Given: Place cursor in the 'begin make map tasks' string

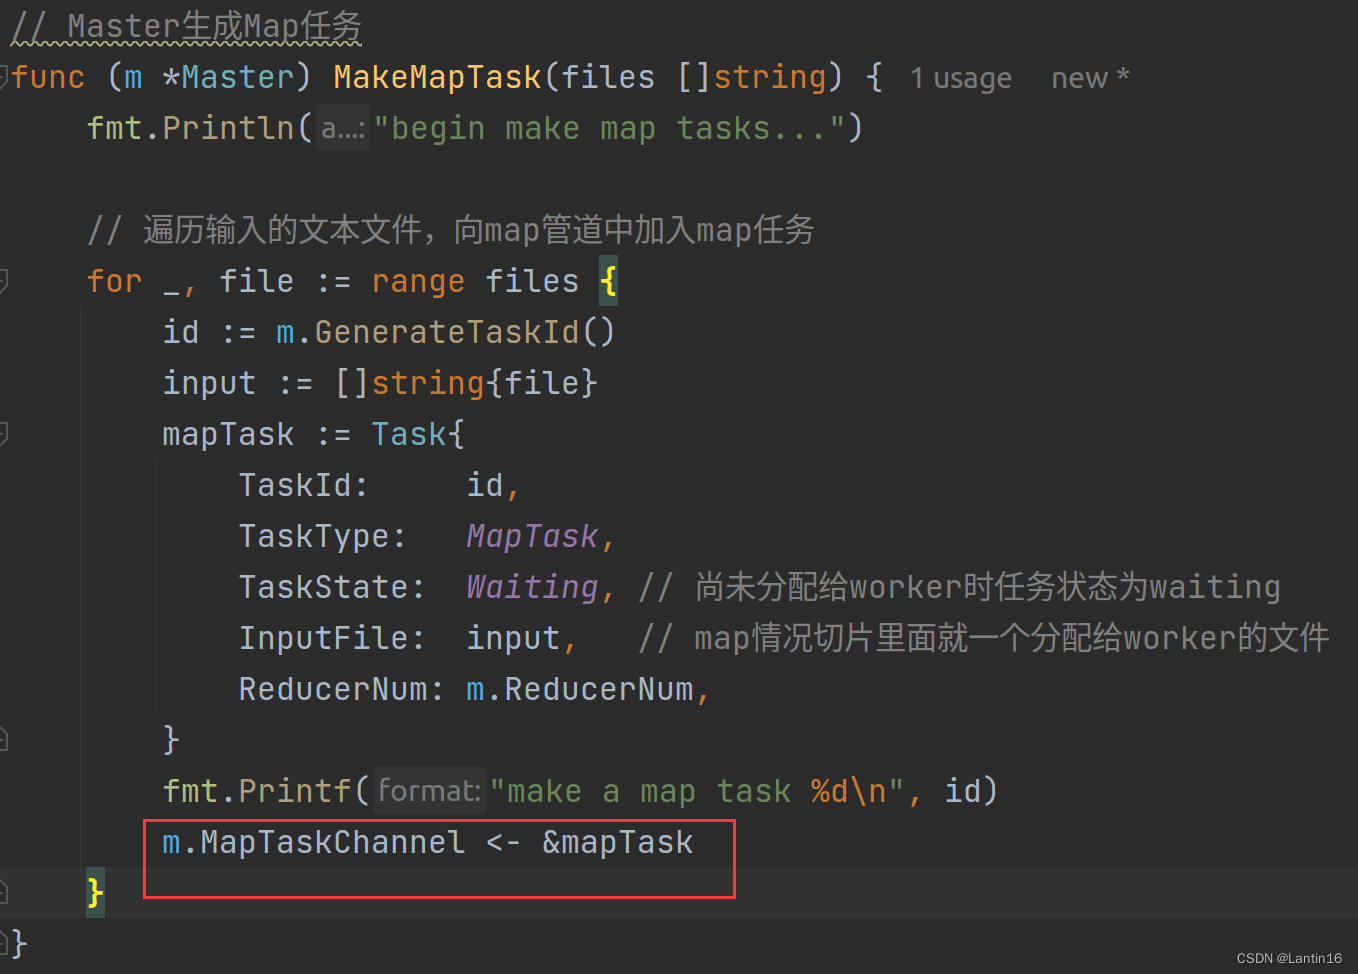Looking at the screenshot, I should [615, 128].
